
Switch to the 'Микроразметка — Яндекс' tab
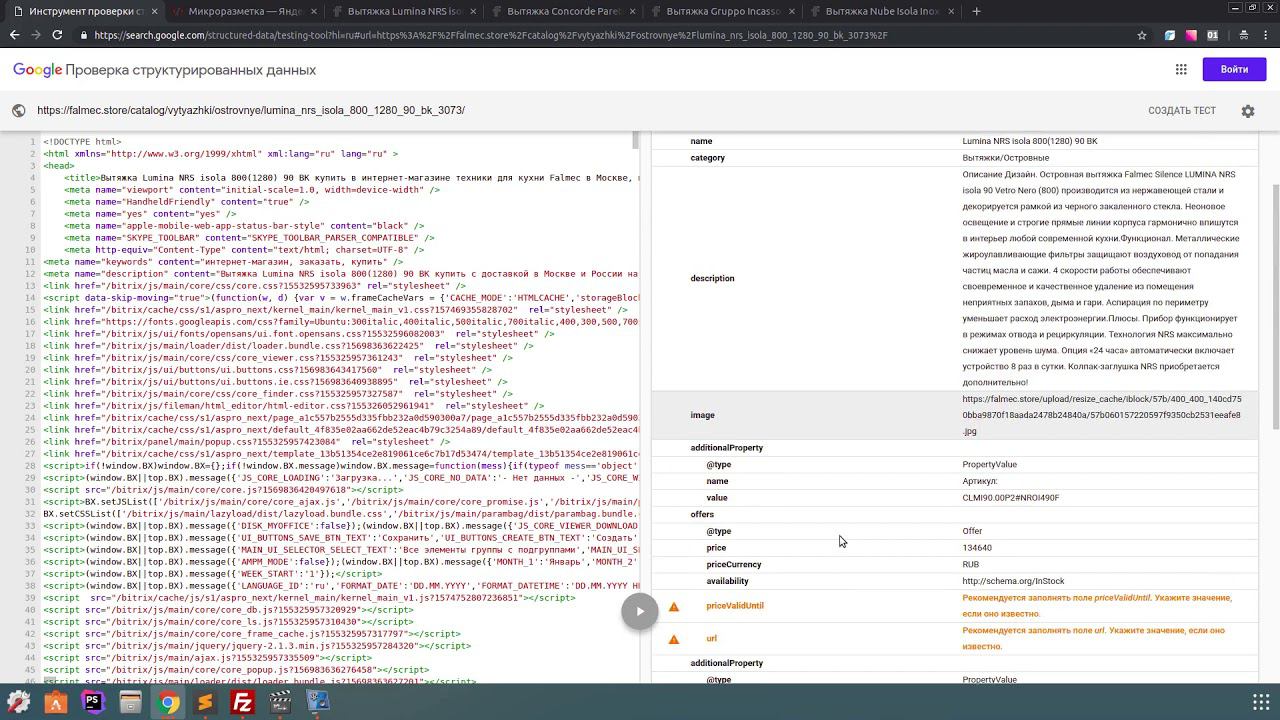[243, 11]
